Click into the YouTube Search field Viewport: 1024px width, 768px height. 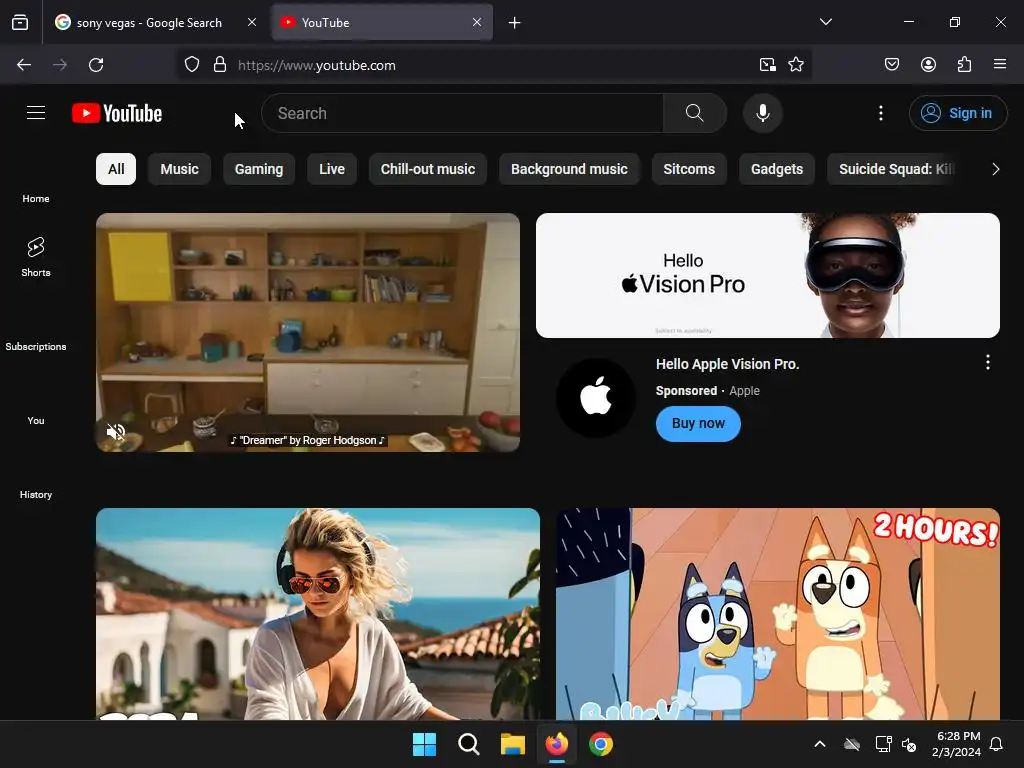[462, 113]
